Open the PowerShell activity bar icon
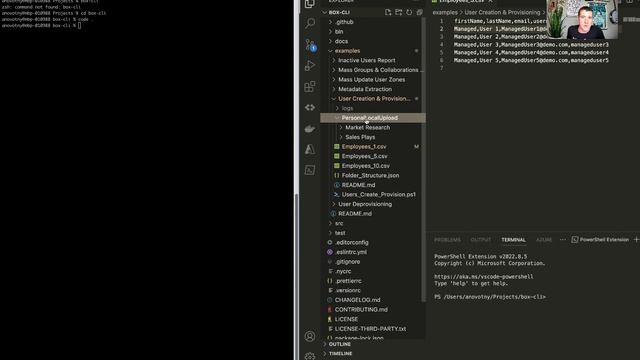This screenshot has height=360, width=640. pos(310,170)
